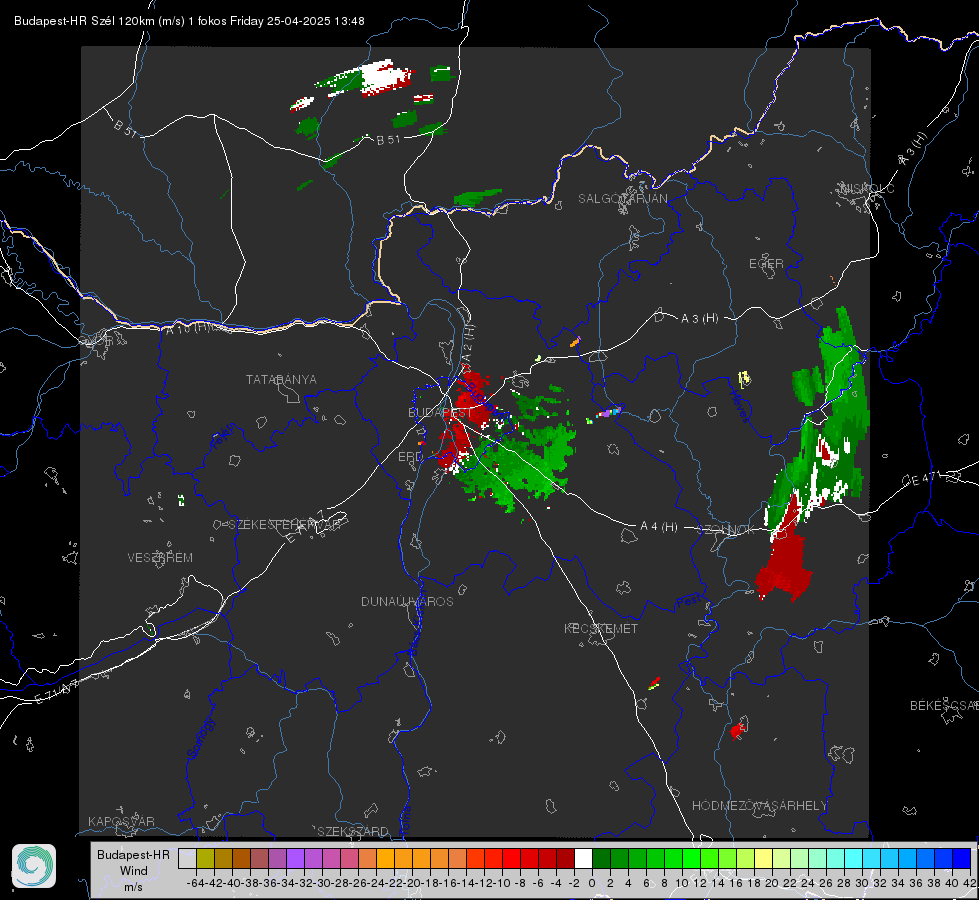Click the white zero-wind swatch in the legend

583,858
